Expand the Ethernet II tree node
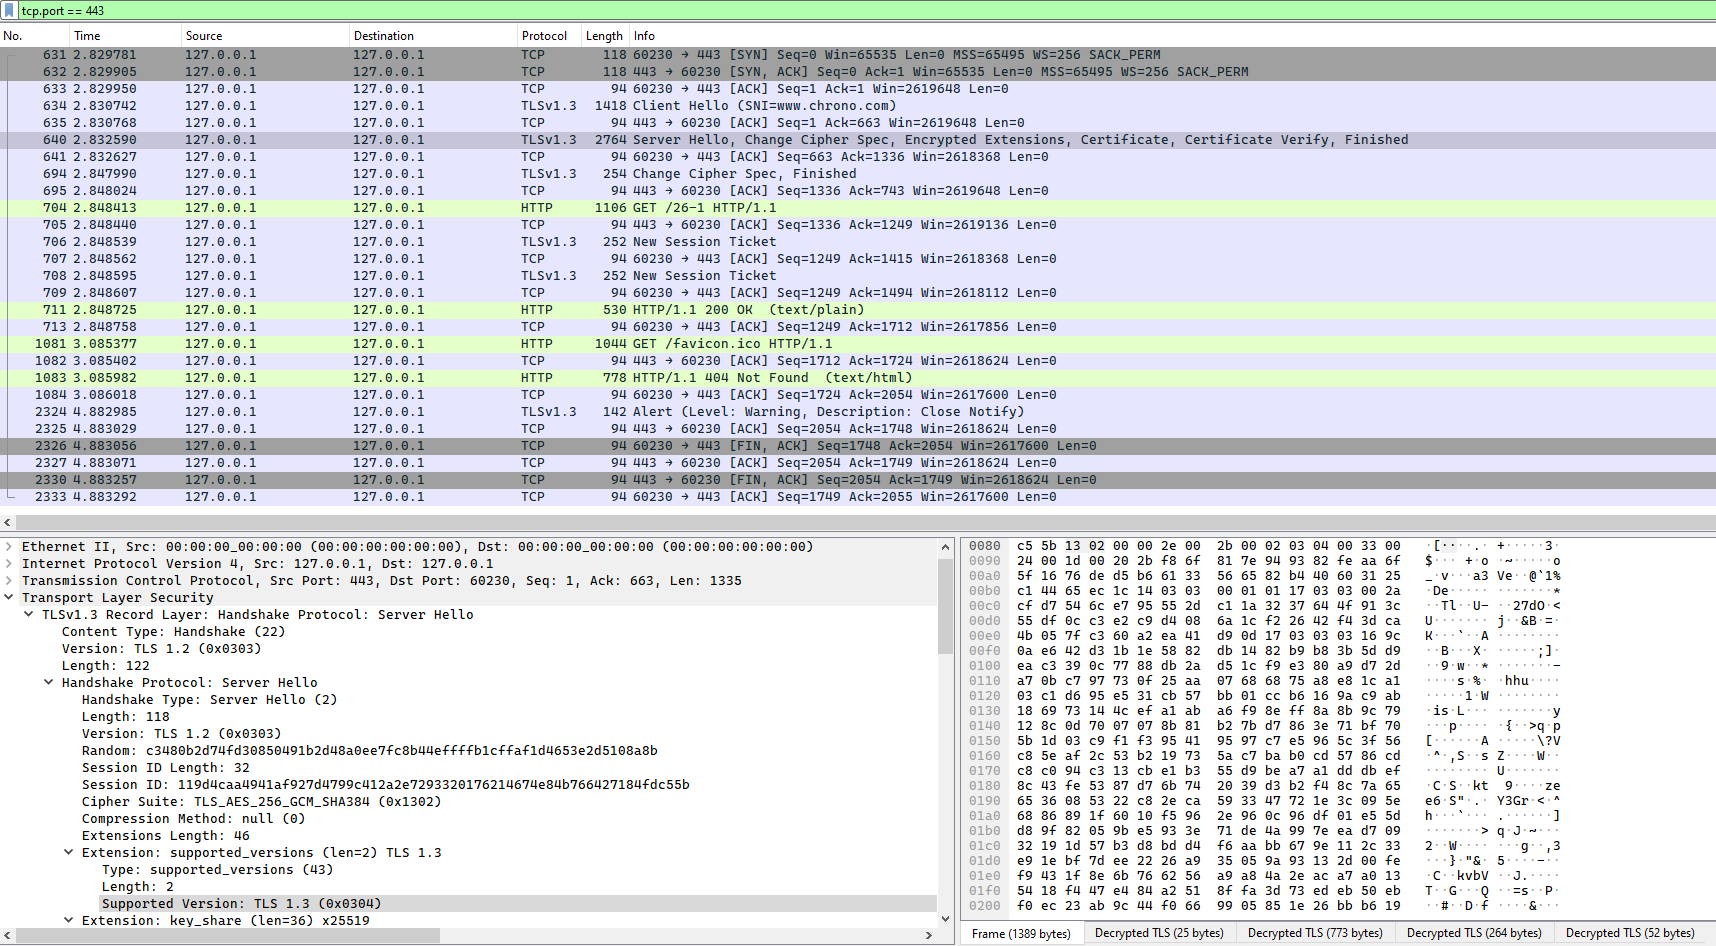Image resolution: width=1716 pixels, height=946 pixels. point(9,546)
